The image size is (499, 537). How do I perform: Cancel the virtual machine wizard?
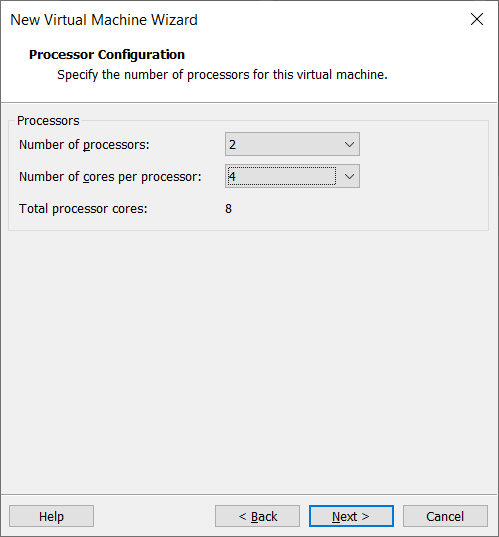point(445,516)
